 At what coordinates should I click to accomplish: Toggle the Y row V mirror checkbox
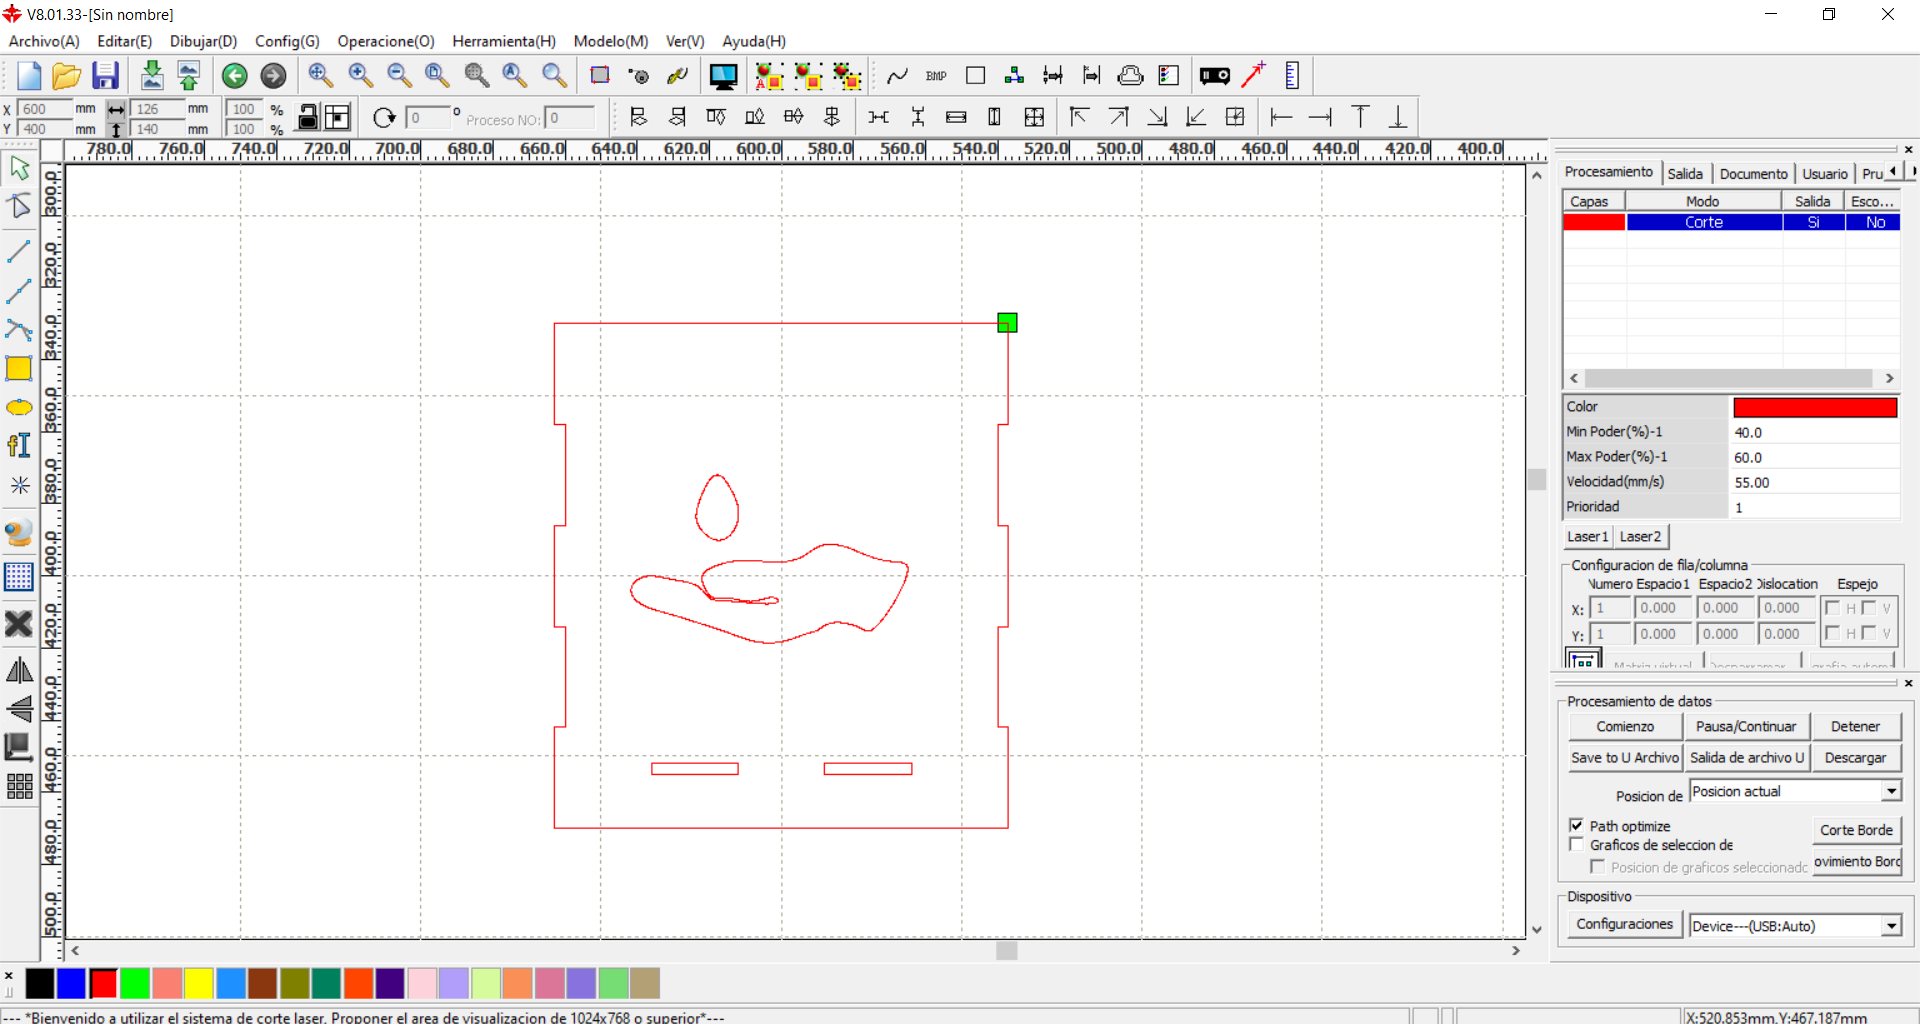(1869, 633)
